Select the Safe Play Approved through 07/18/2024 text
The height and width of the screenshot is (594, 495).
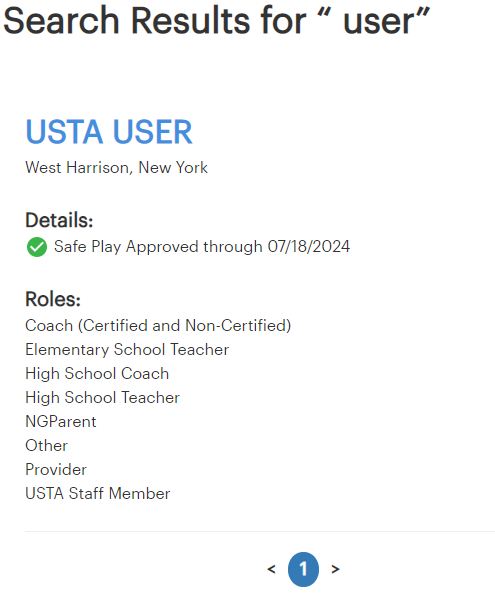[x=202, y=247]
